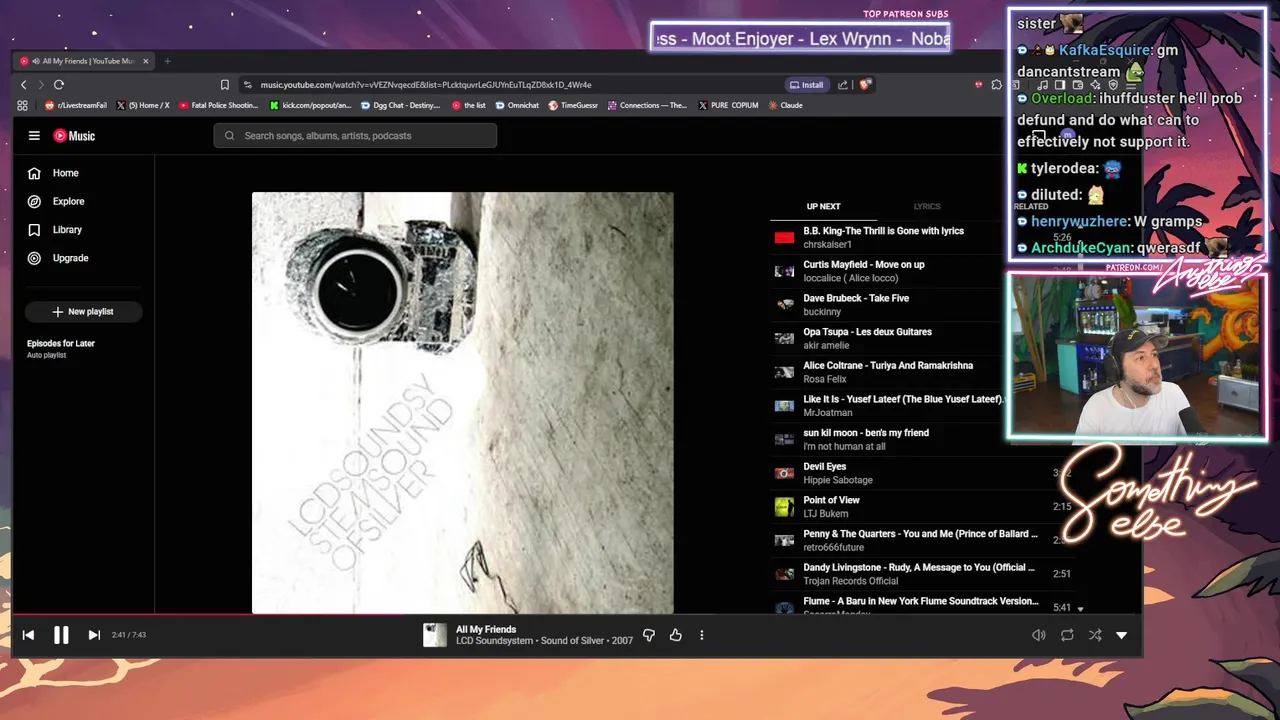Viewport: 1280px width, 720px height.
Task: Open the Brave shields icon
Action: (x=866, y=85)
